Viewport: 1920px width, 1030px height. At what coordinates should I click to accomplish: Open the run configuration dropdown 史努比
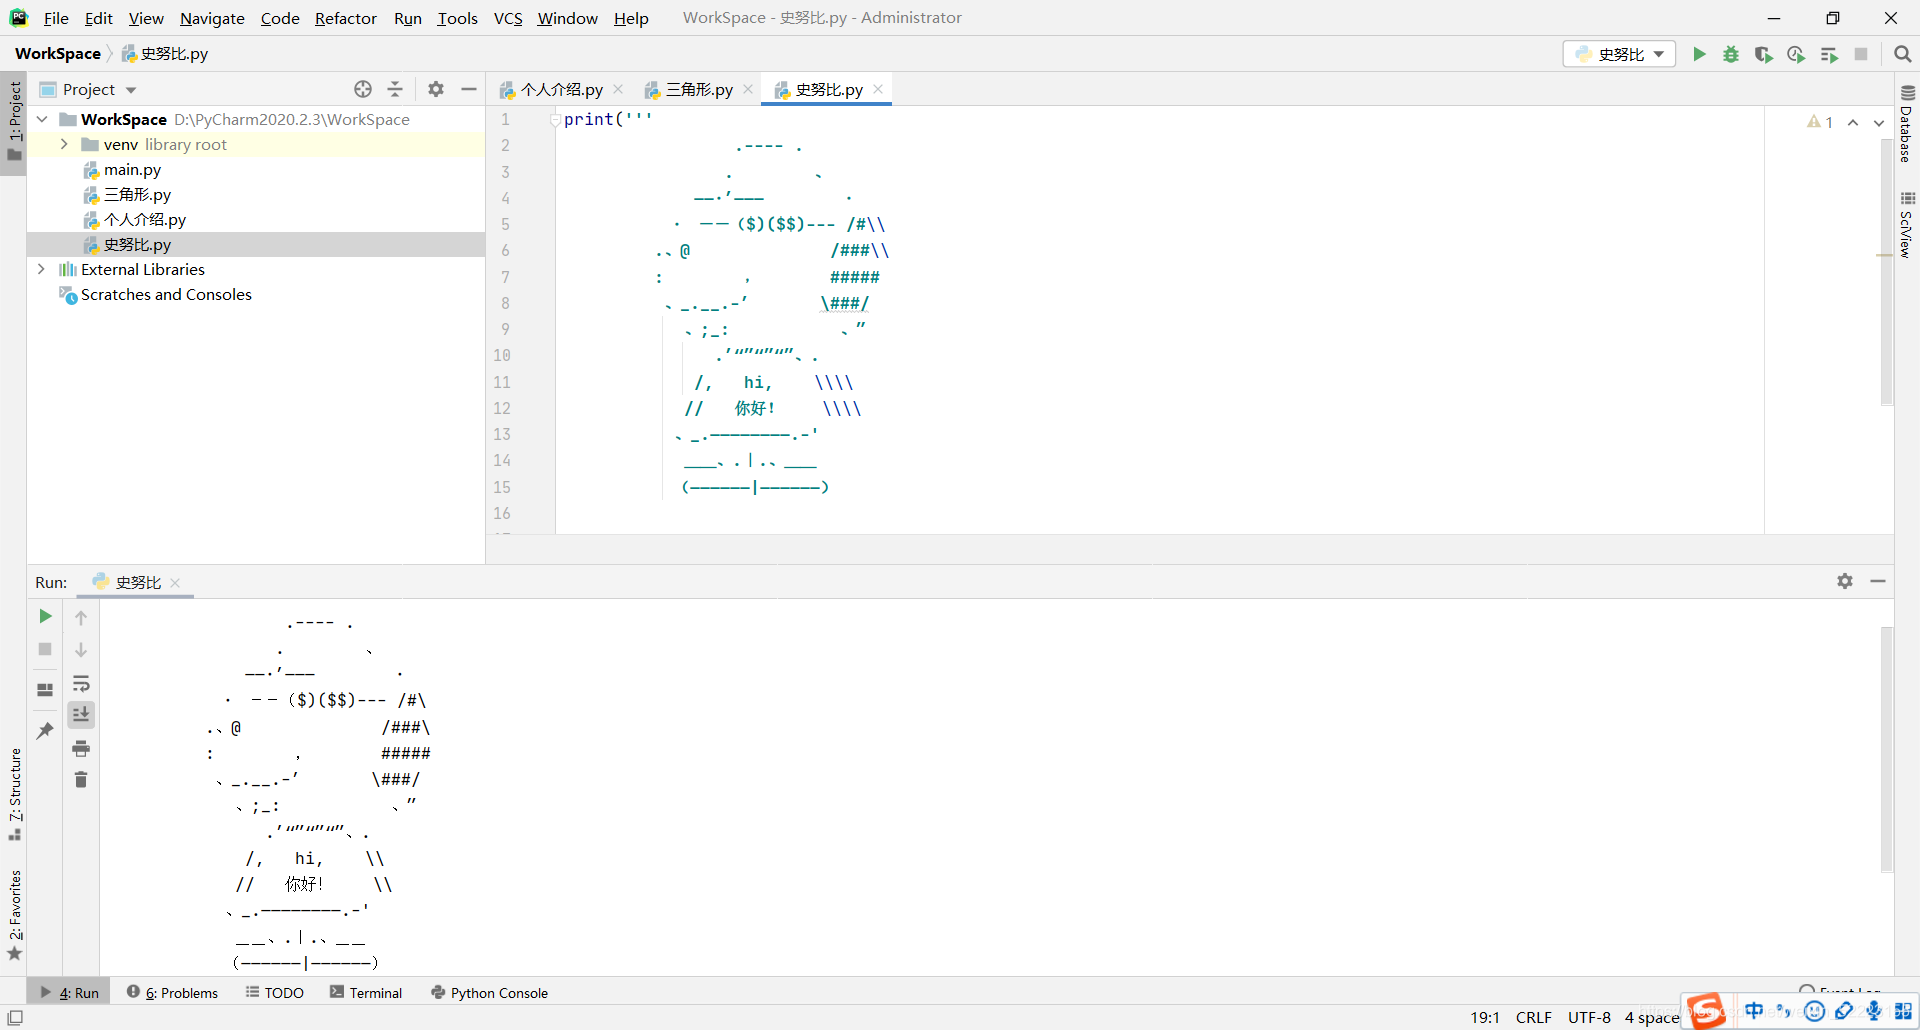tap(1619, 54)
